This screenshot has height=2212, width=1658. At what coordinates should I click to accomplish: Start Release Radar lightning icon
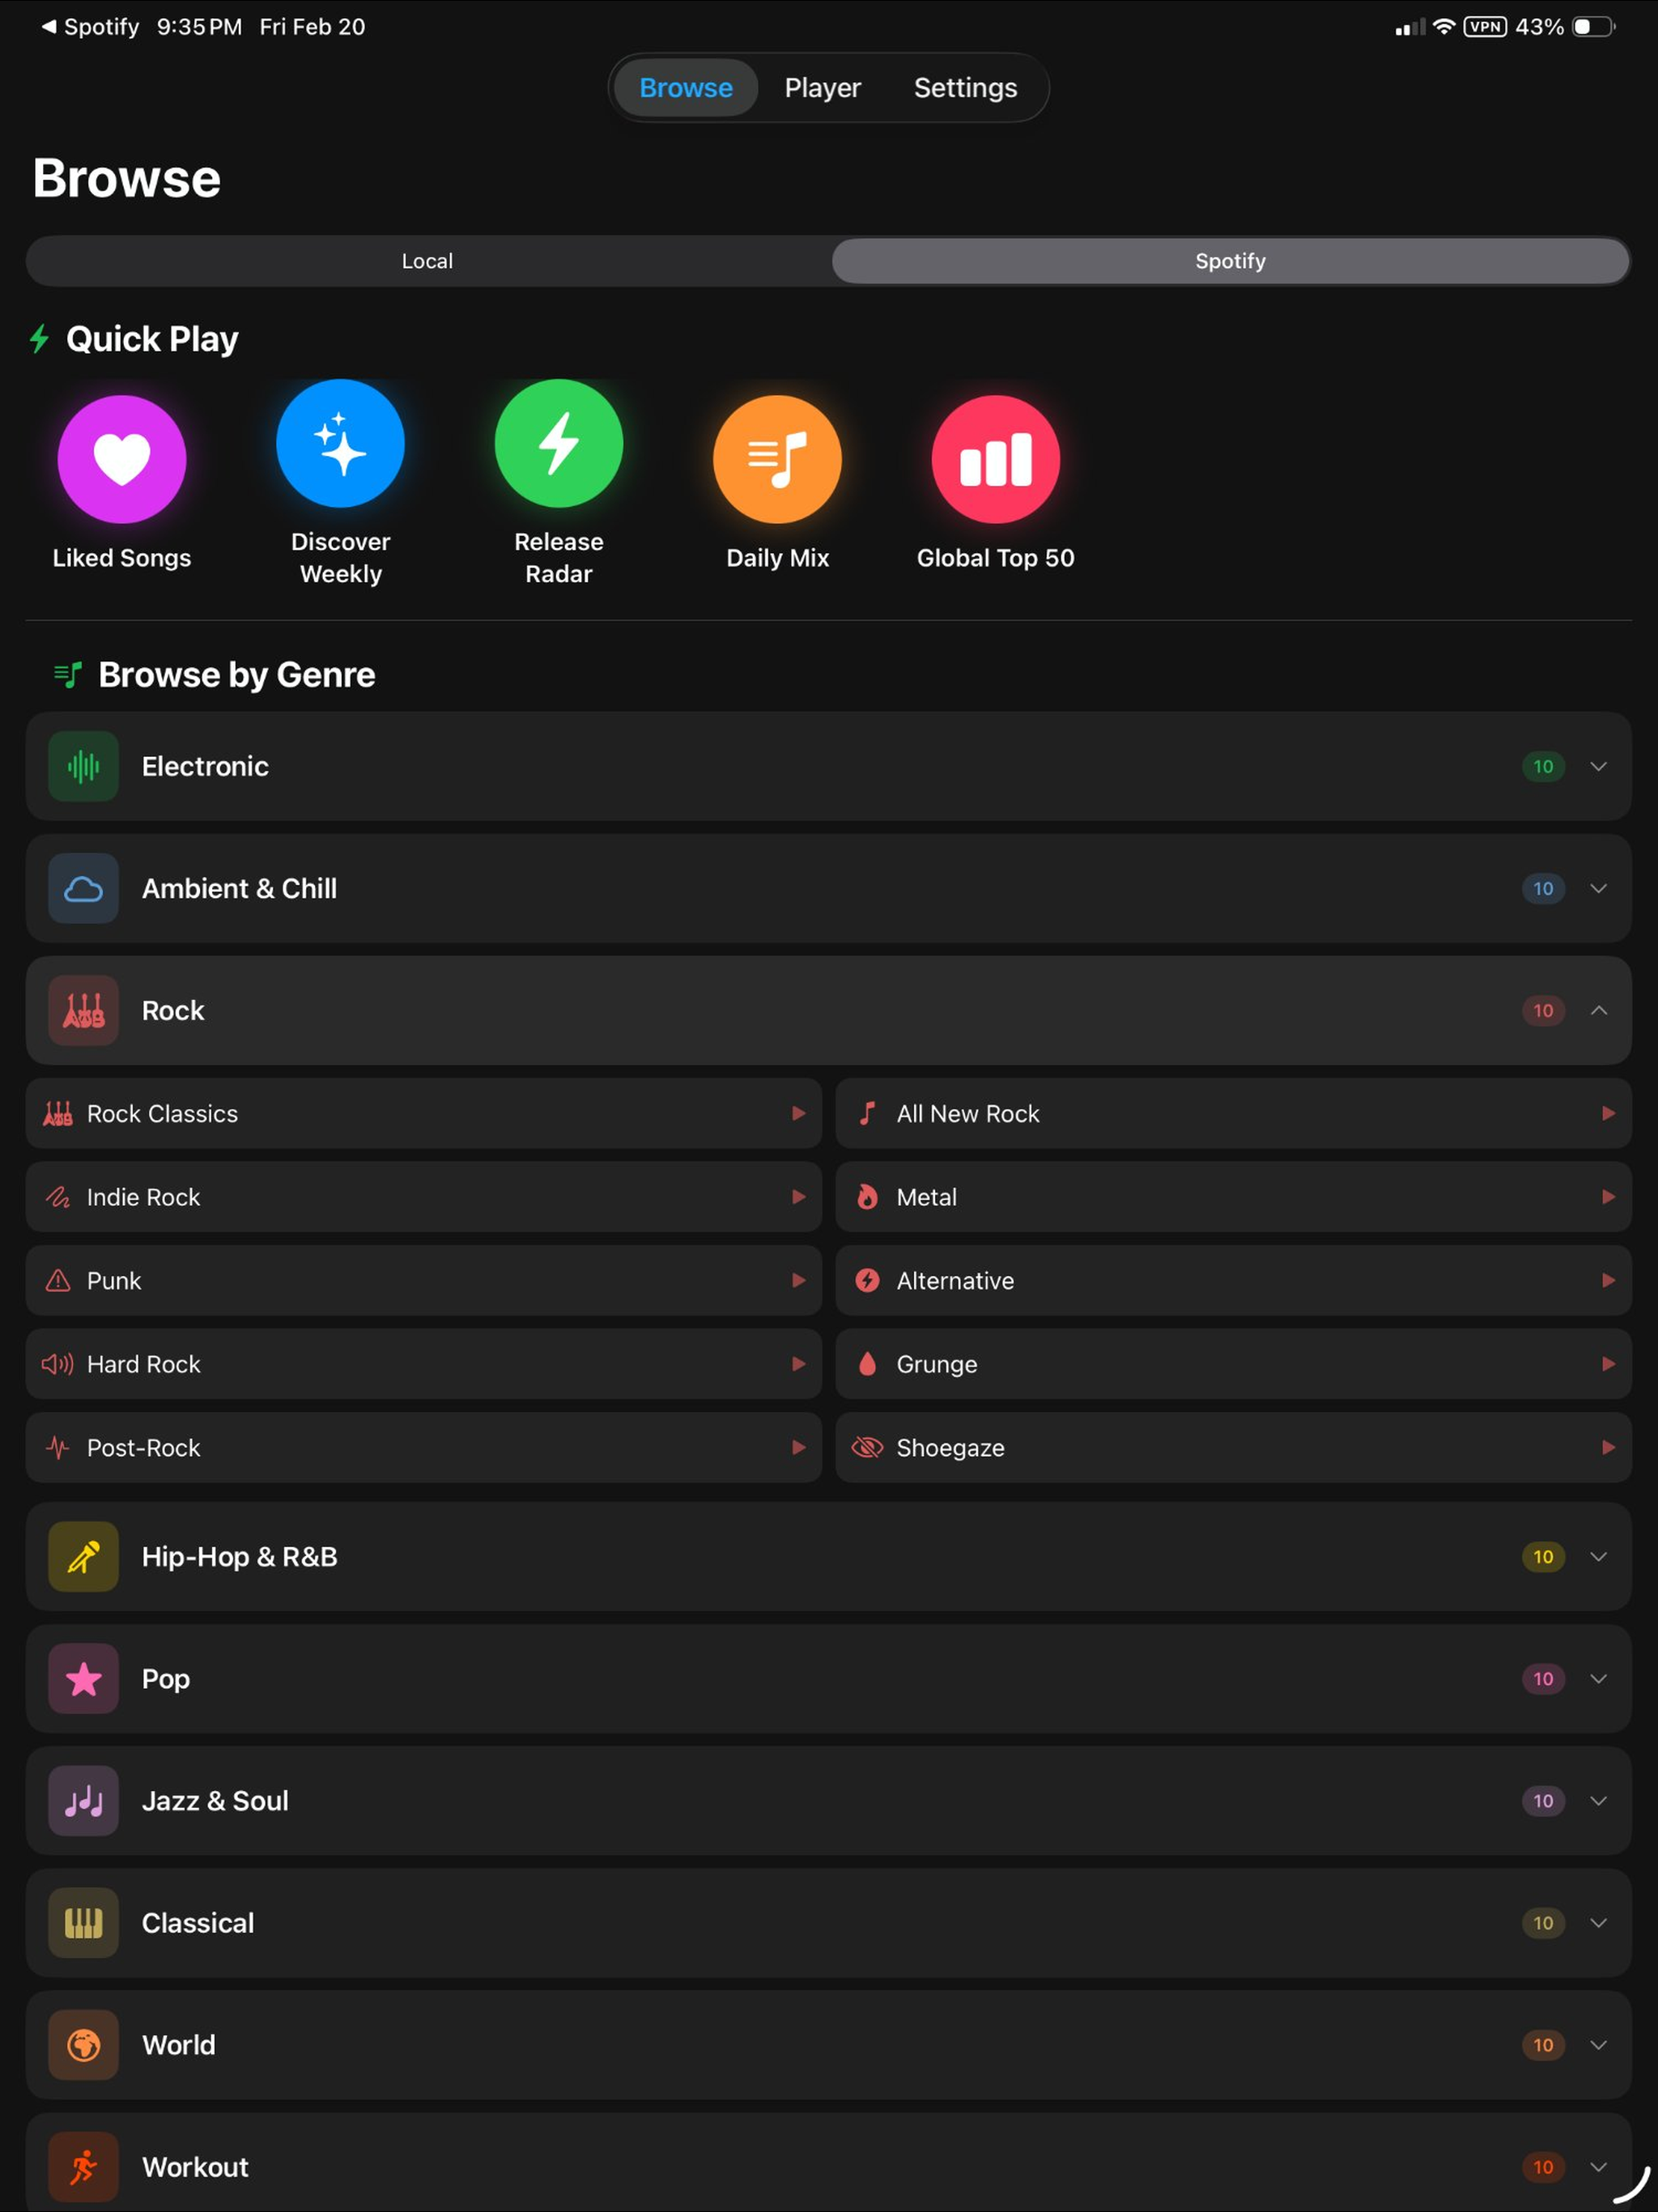tap(559, 443)
